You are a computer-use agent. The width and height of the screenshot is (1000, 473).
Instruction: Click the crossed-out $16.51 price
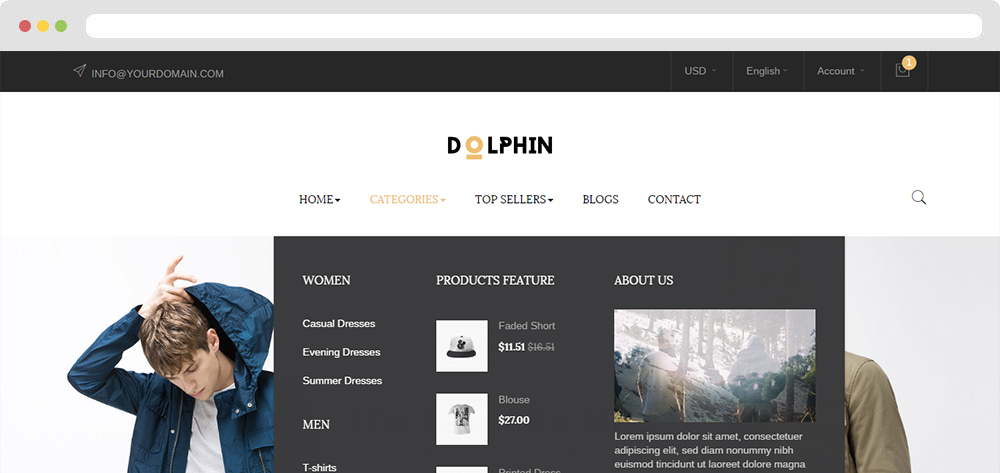[541, 347]
